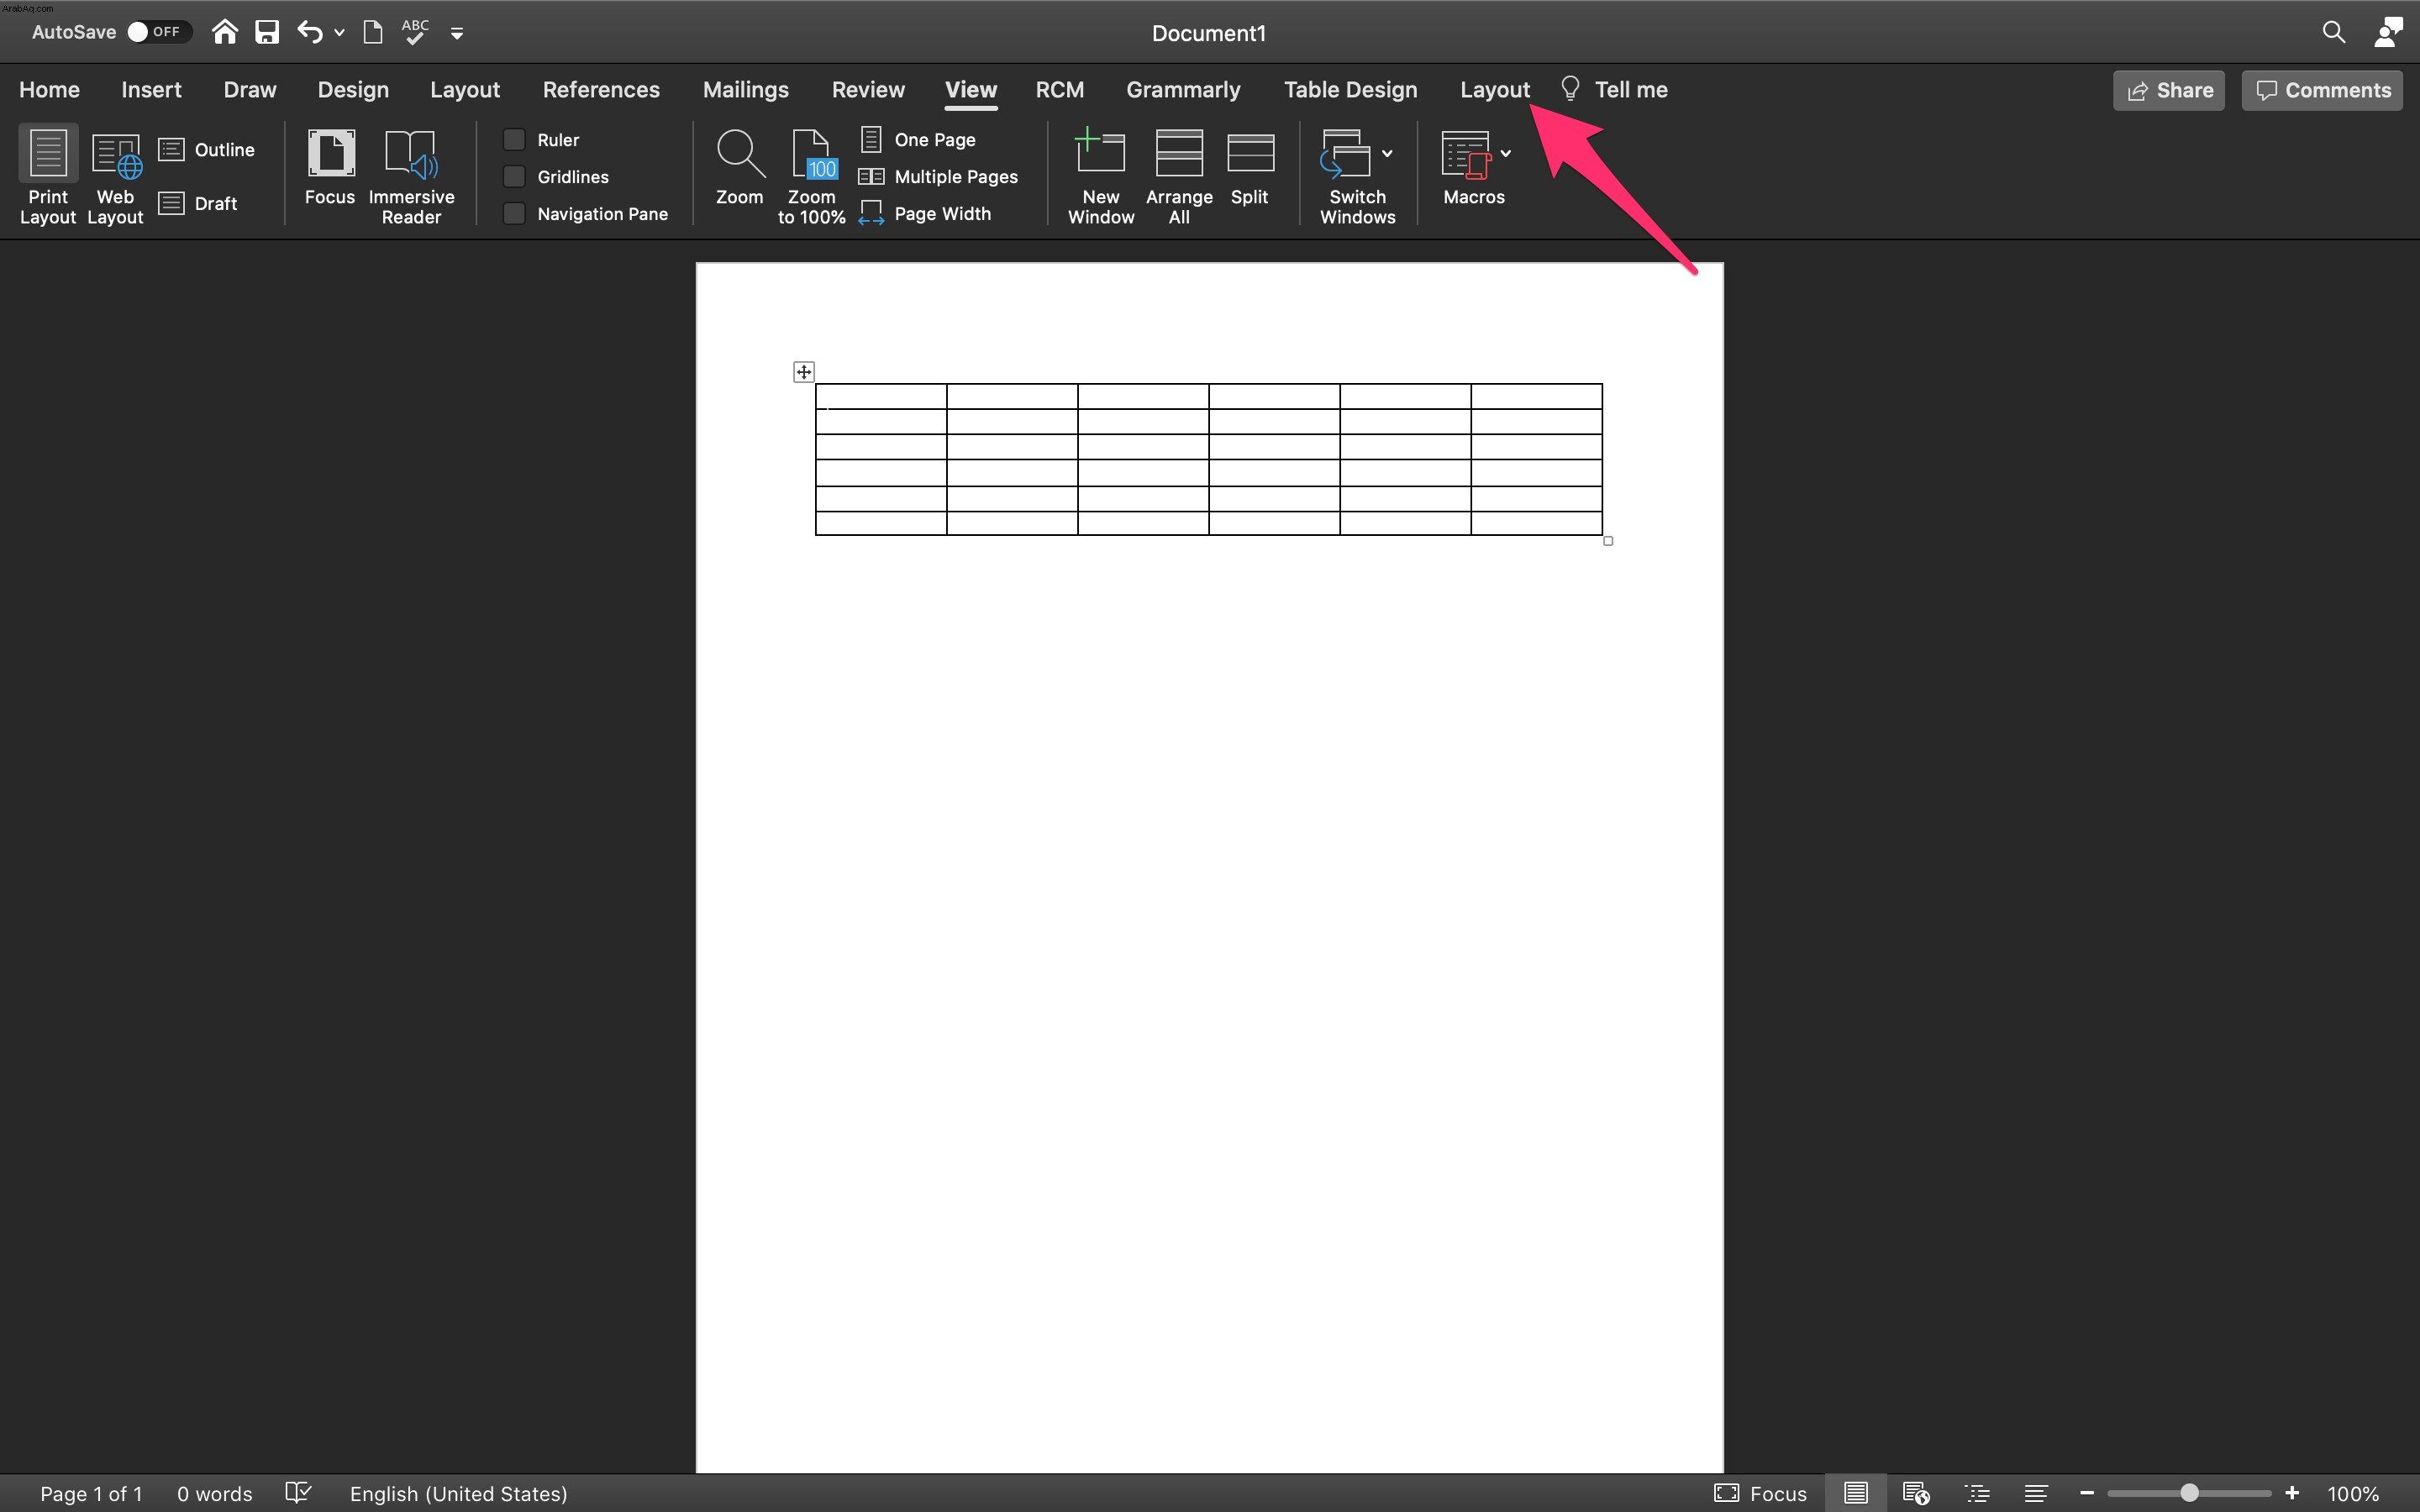The height and width of the screenshot is (1512, 2420).
Task: Split the document window
Action: [1250, 168]
